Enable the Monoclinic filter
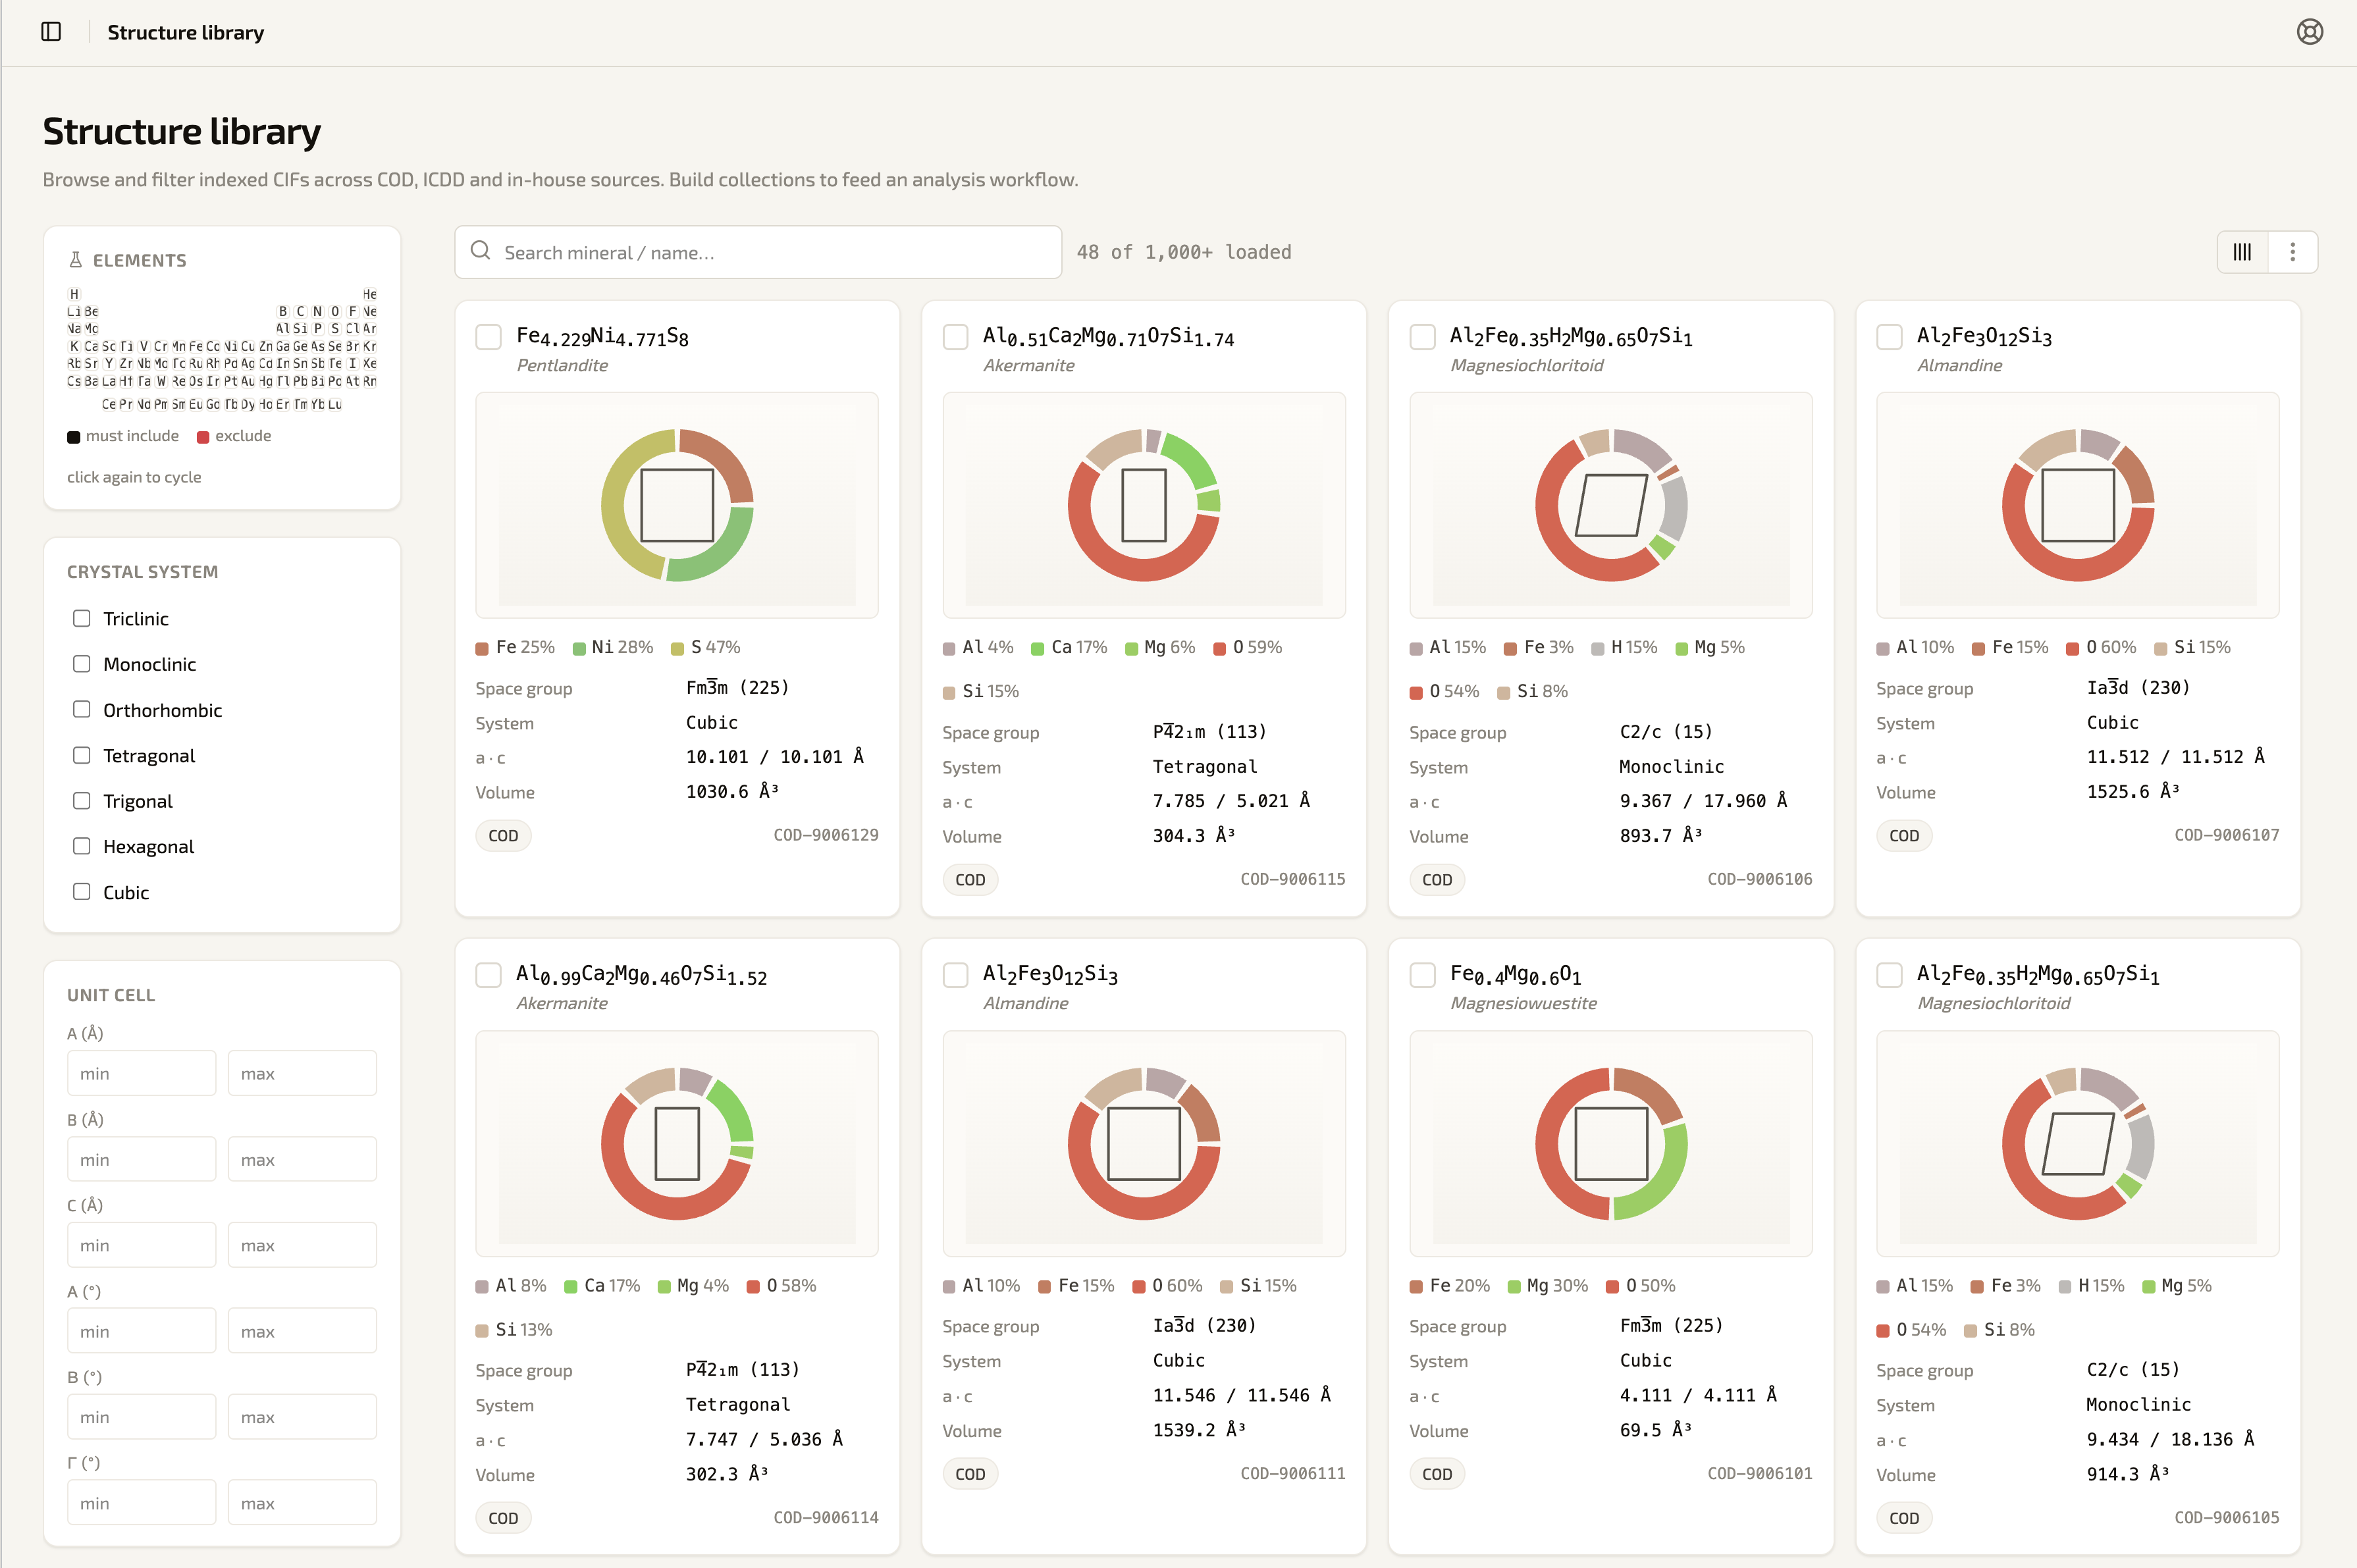2357x1568 pixels. pos(82,664)
